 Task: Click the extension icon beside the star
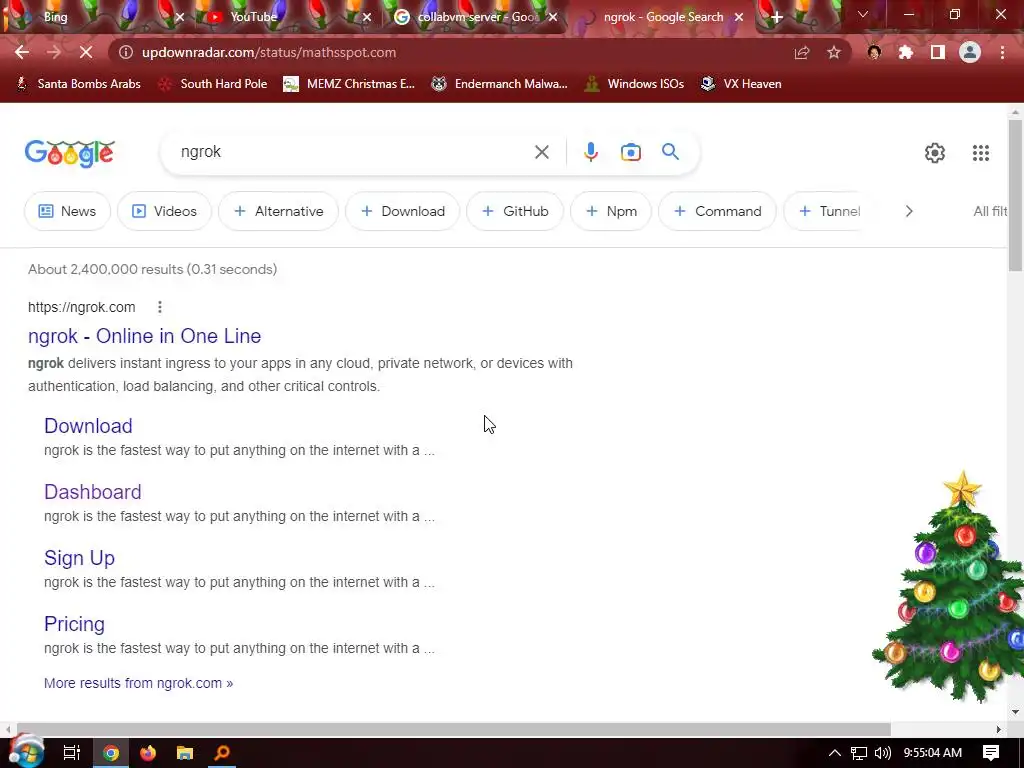(x=874, y=52)
